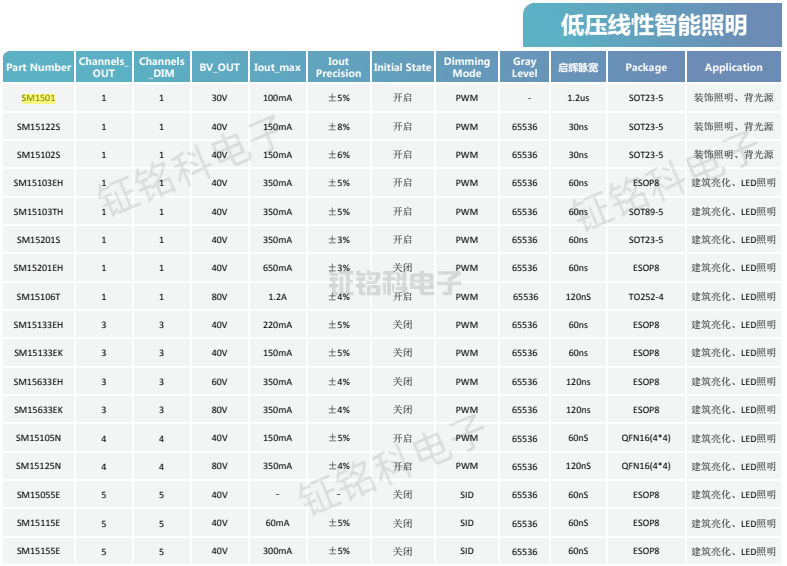This screenshot has width=787, height=566.
Task: Select 220mA value in SM15133EH row
Action: click(277, 325)
